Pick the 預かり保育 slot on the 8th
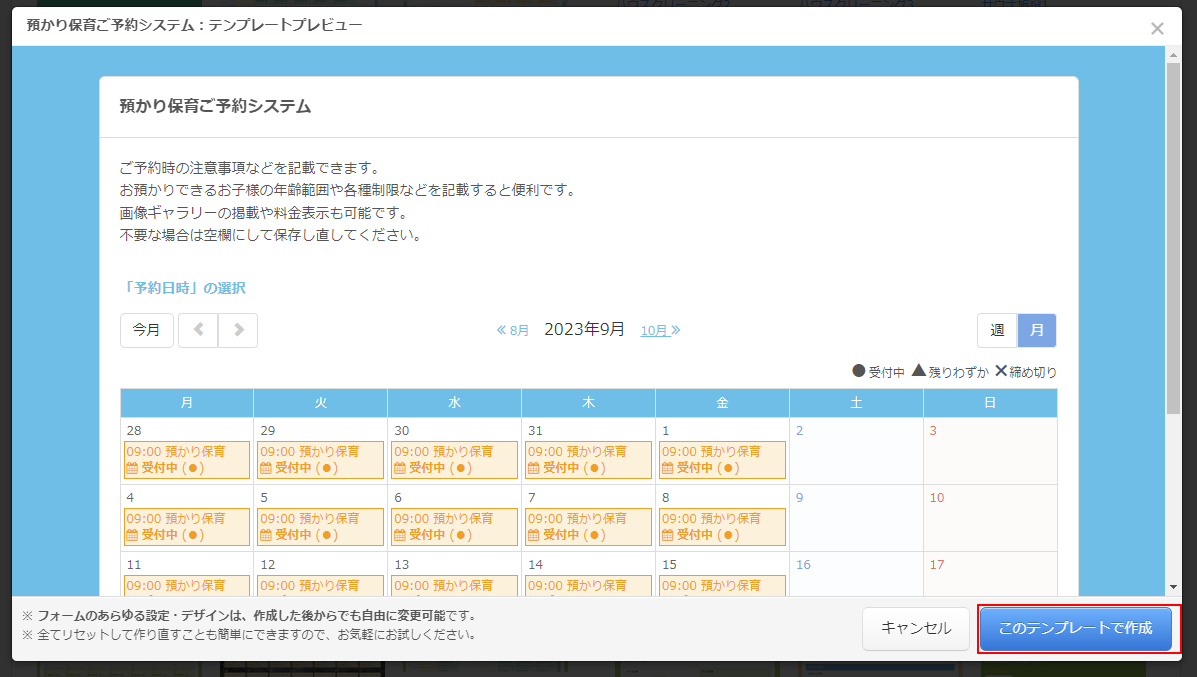 (722, 527)
